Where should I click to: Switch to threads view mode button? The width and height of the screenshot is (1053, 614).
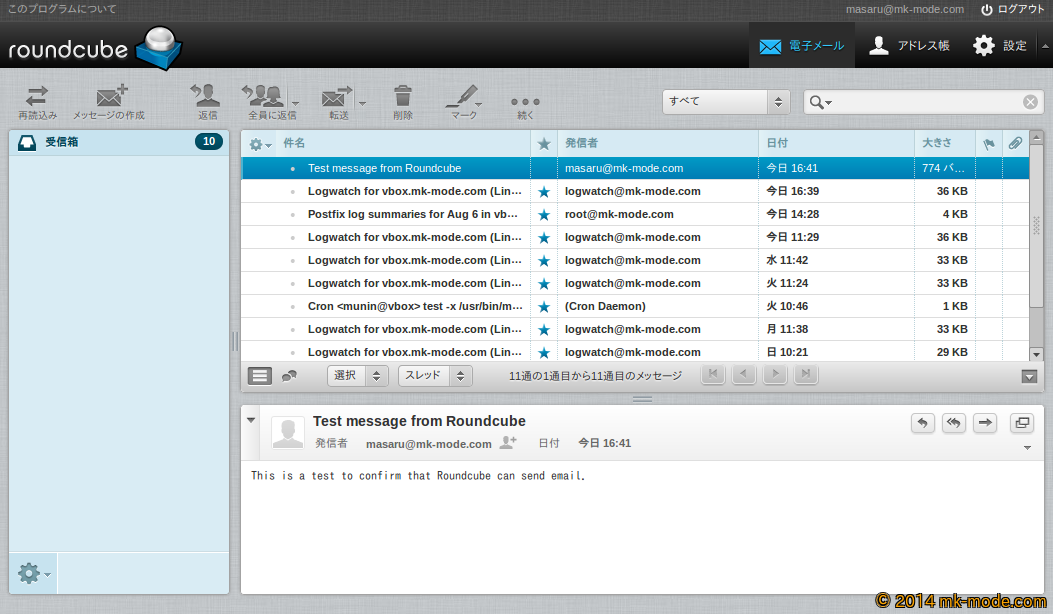(289, 376)
